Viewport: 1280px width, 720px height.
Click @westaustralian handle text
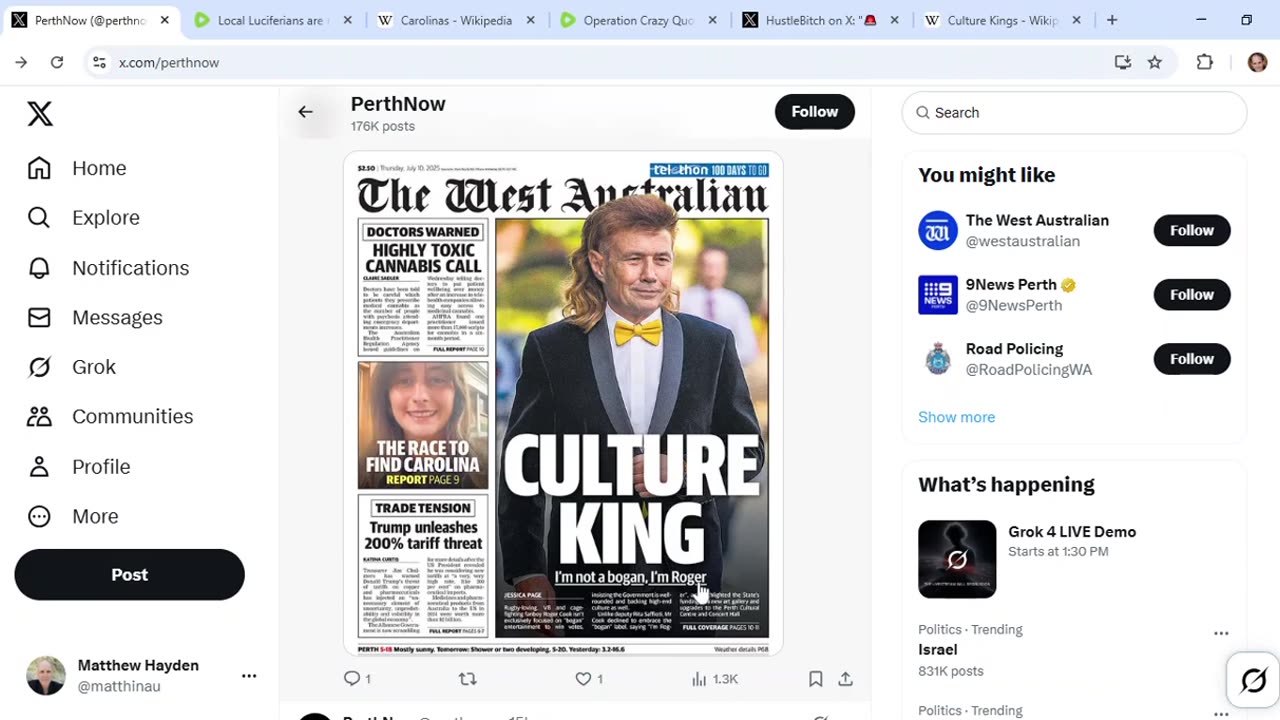[1022, 241]
